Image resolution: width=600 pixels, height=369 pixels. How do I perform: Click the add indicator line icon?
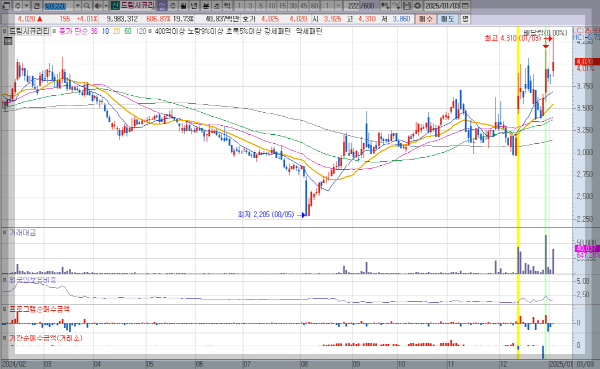397,6
